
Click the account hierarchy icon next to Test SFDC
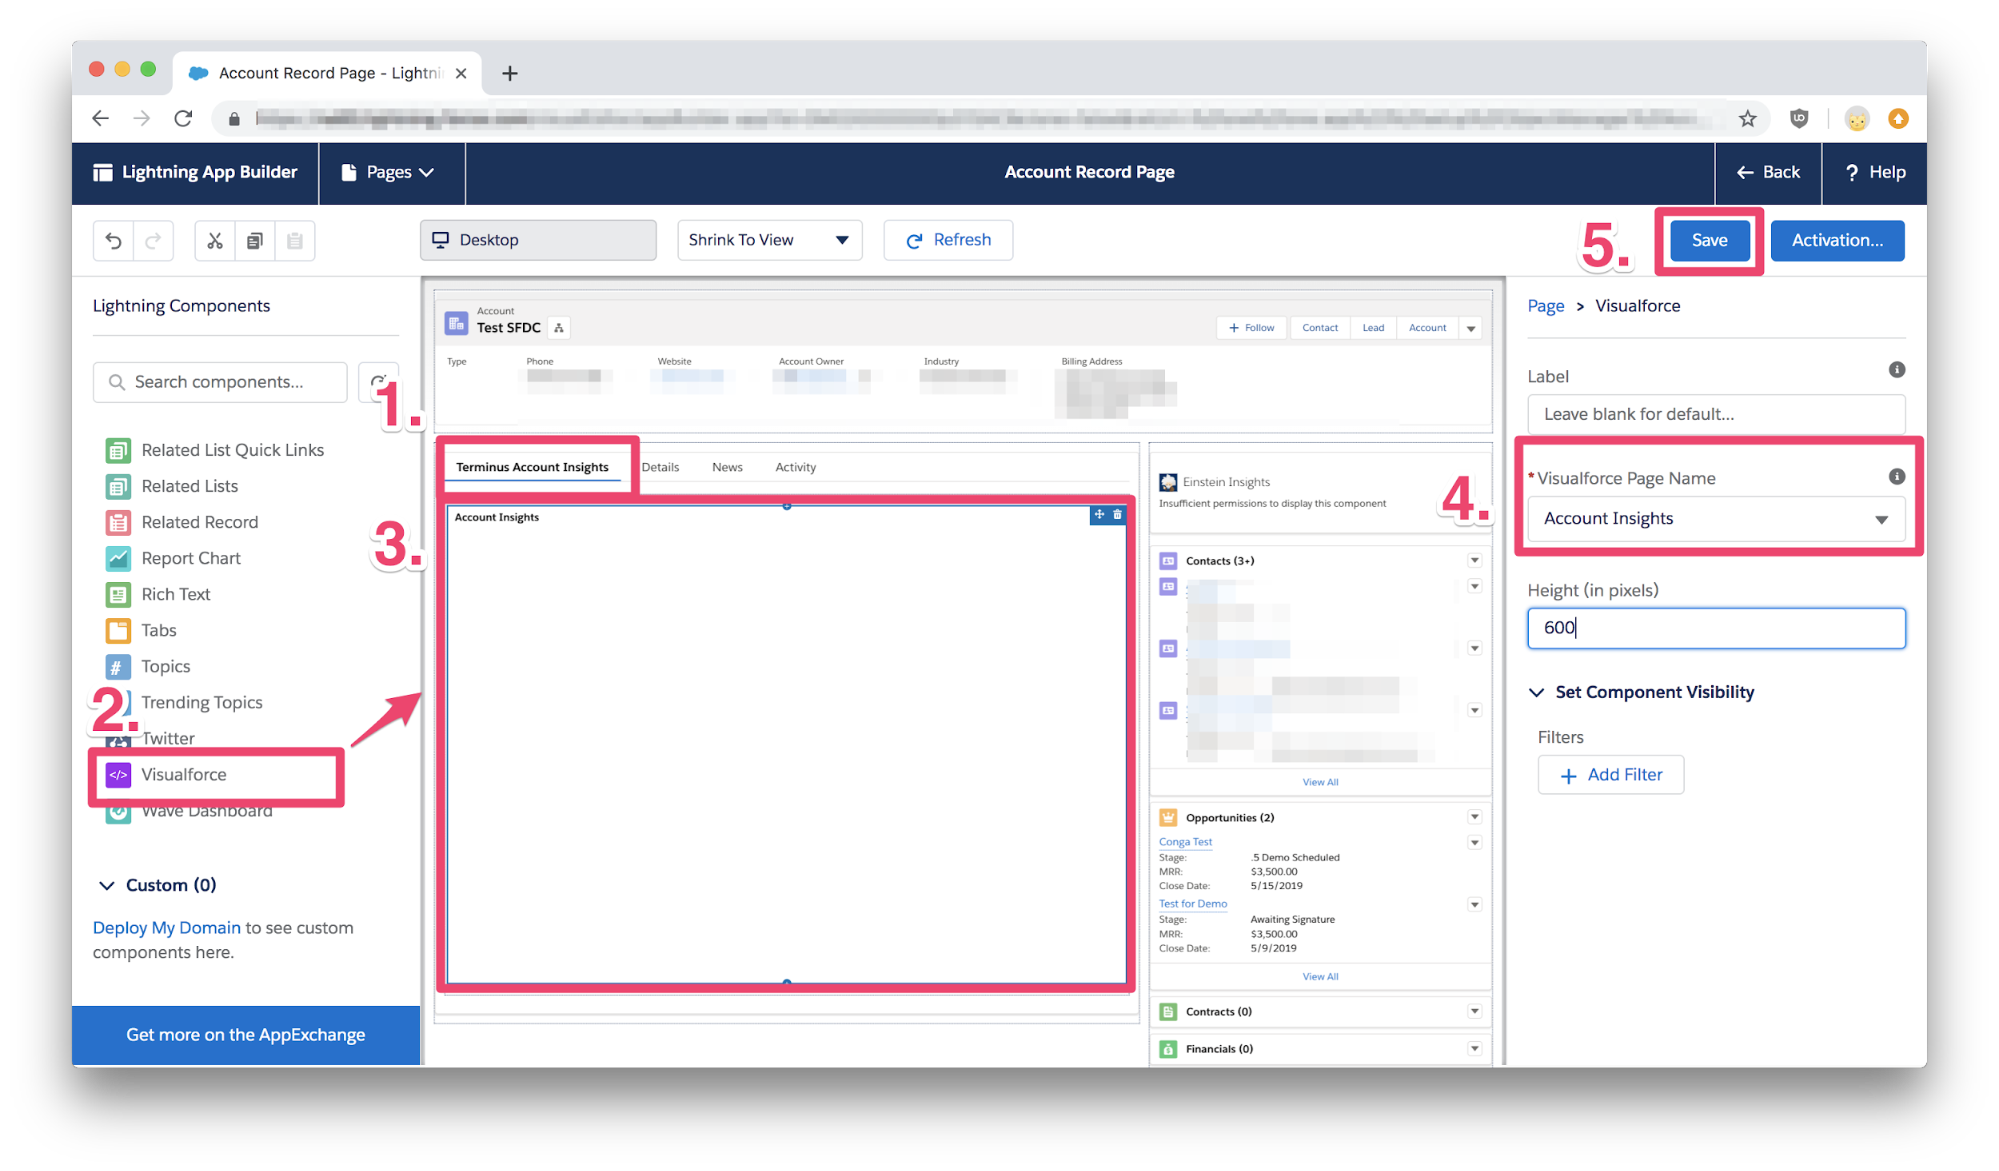[559, 328]
